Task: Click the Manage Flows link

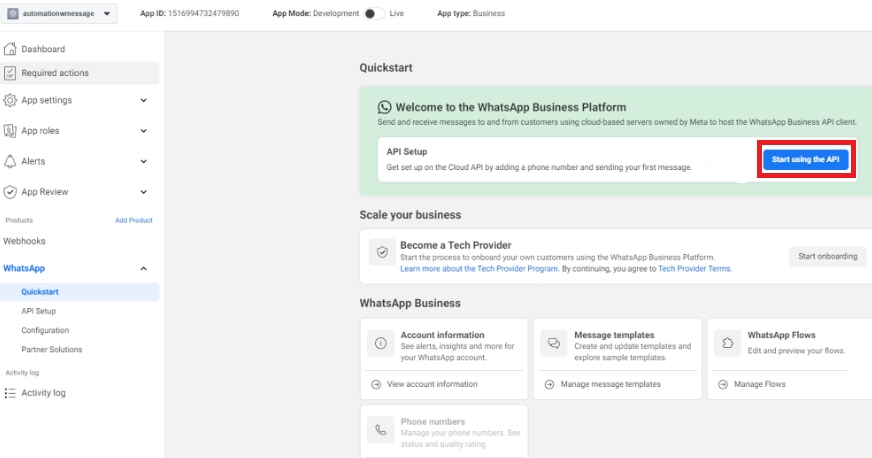Action: [x=760, y=384]
